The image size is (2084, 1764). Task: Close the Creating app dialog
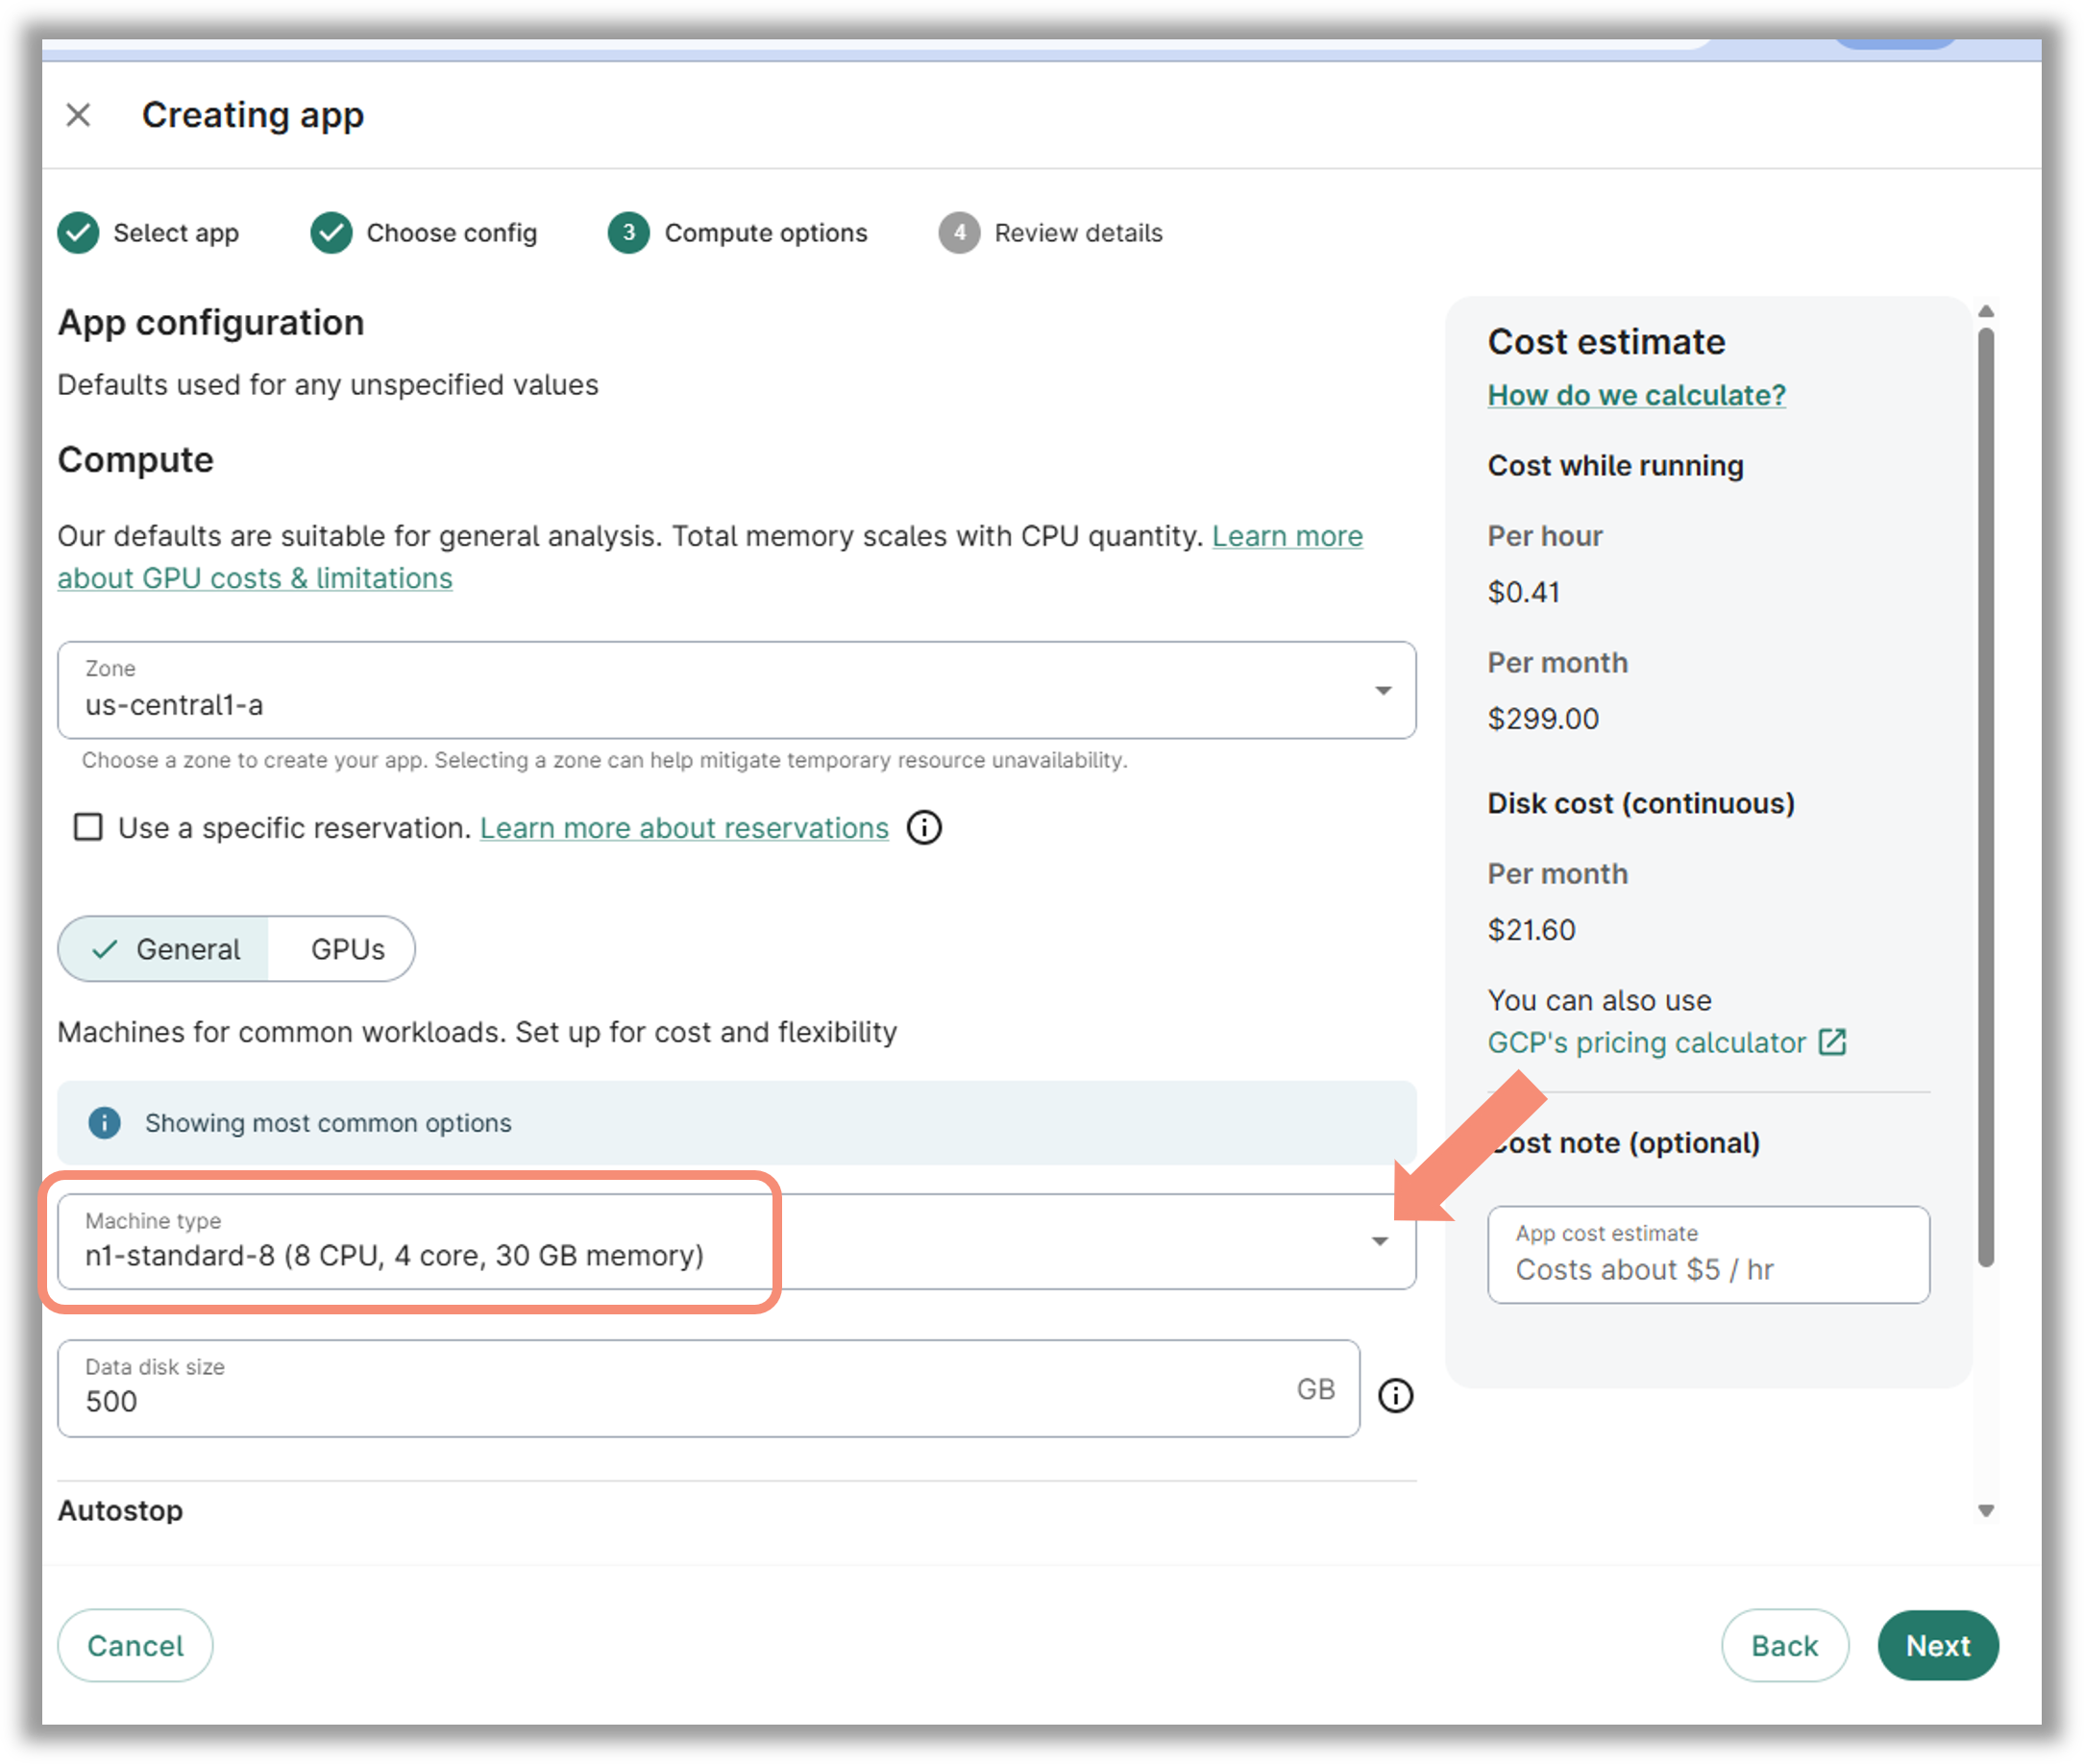[78, 115]
